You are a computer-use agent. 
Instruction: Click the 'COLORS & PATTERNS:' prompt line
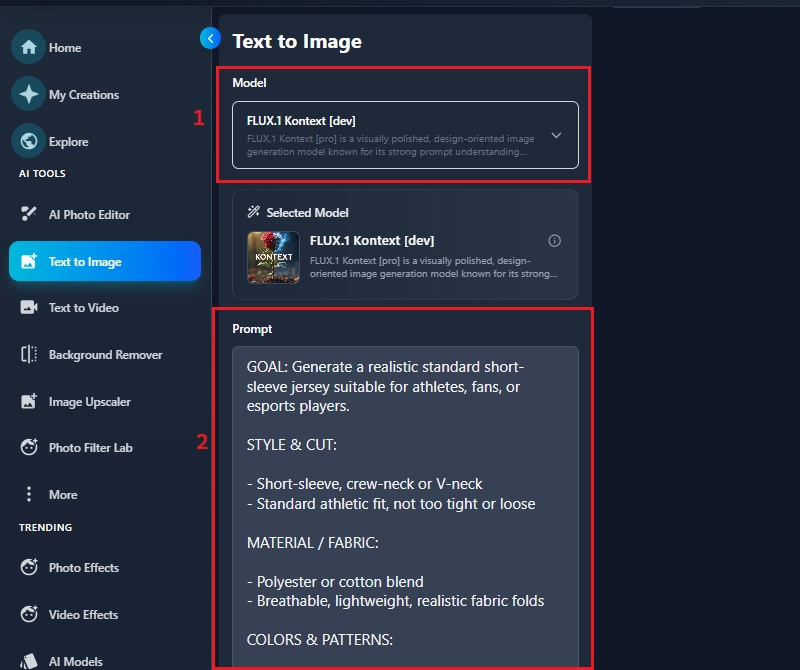click(319, 639)
